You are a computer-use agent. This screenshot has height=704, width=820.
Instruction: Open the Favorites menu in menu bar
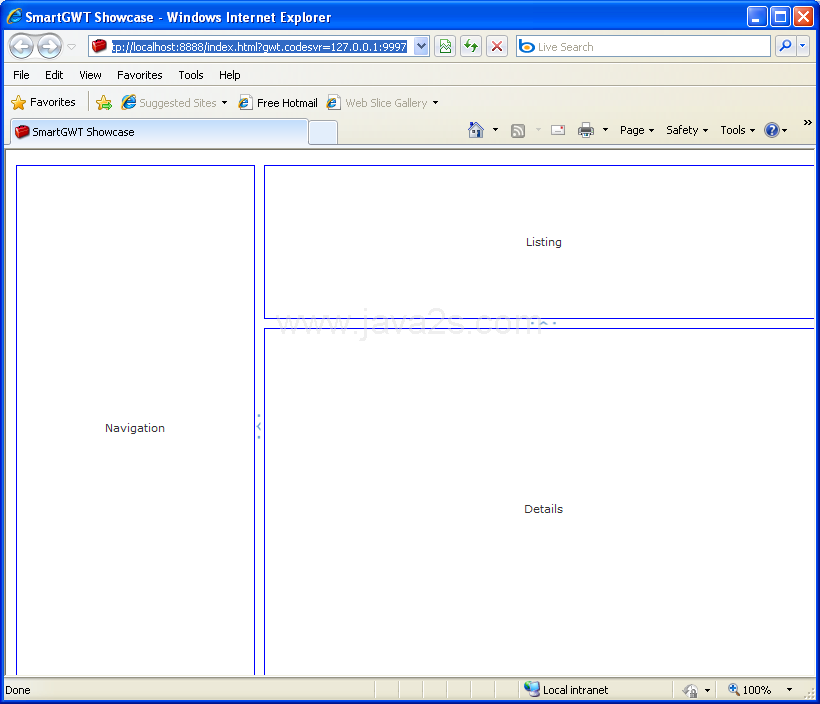point(140,75)
